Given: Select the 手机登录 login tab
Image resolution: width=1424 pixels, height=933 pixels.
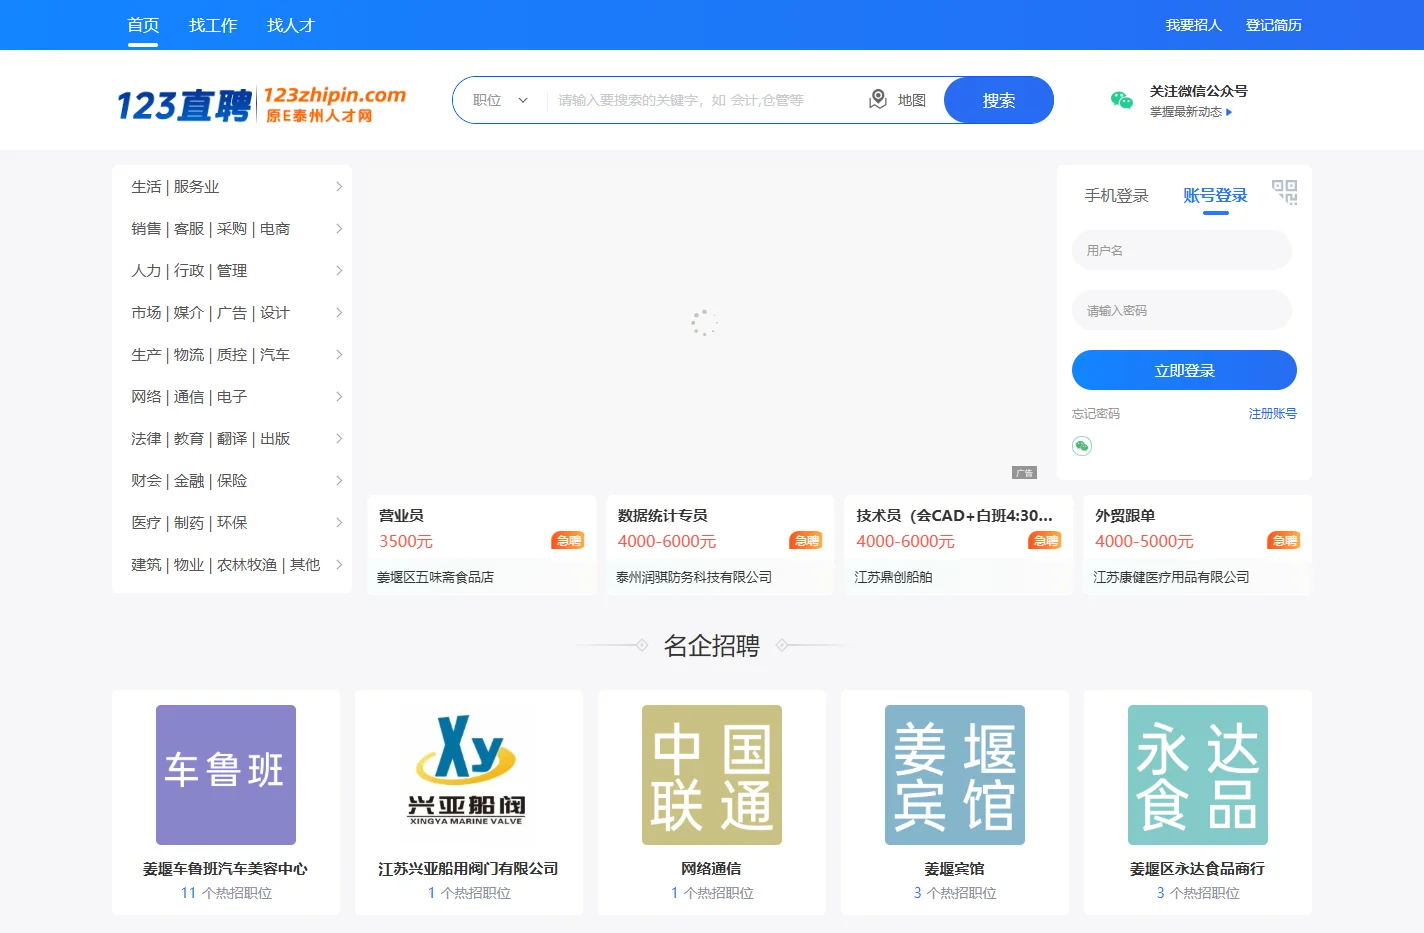Looking at the screenshot, I should click(1117, 195).
